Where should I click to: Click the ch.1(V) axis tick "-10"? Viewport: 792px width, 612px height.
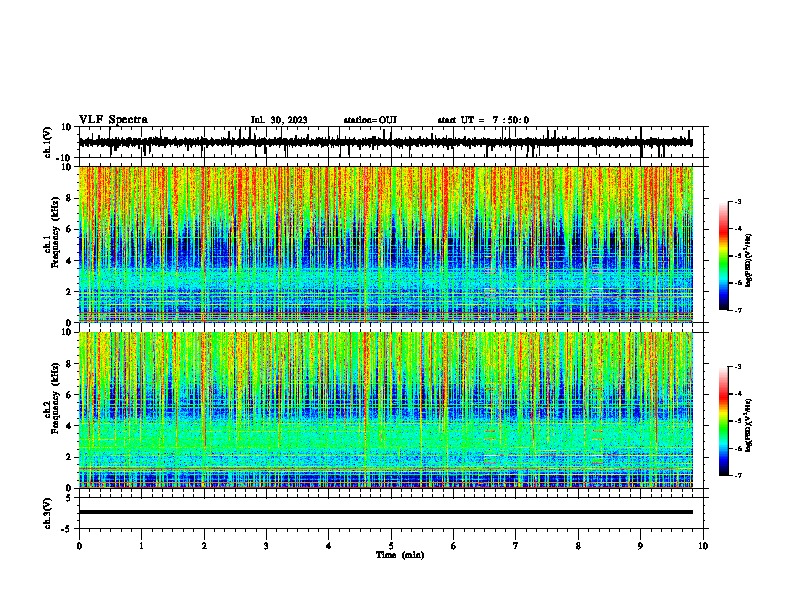(x=65, y=158)
